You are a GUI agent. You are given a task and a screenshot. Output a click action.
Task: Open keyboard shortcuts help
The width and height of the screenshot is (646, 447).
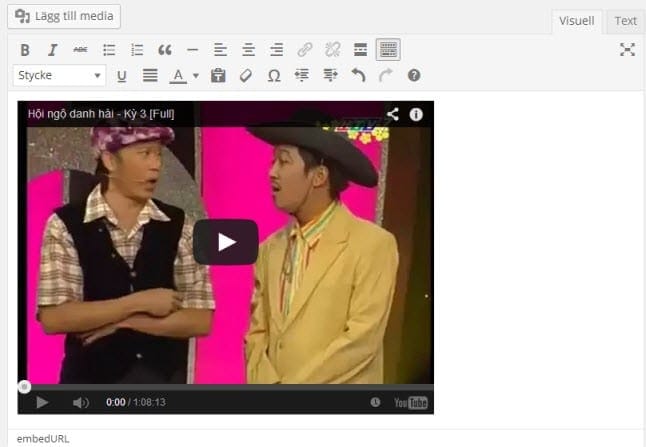414,76
